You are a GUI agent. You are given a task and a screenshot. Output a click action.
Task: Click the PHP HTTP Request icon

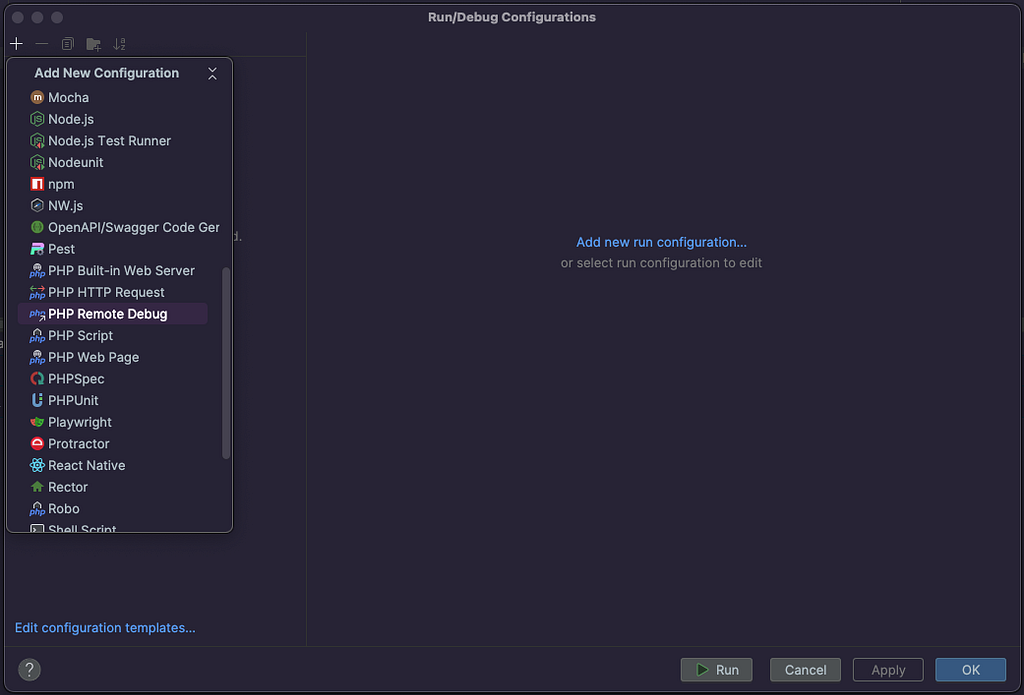click(x=37, y=292)
